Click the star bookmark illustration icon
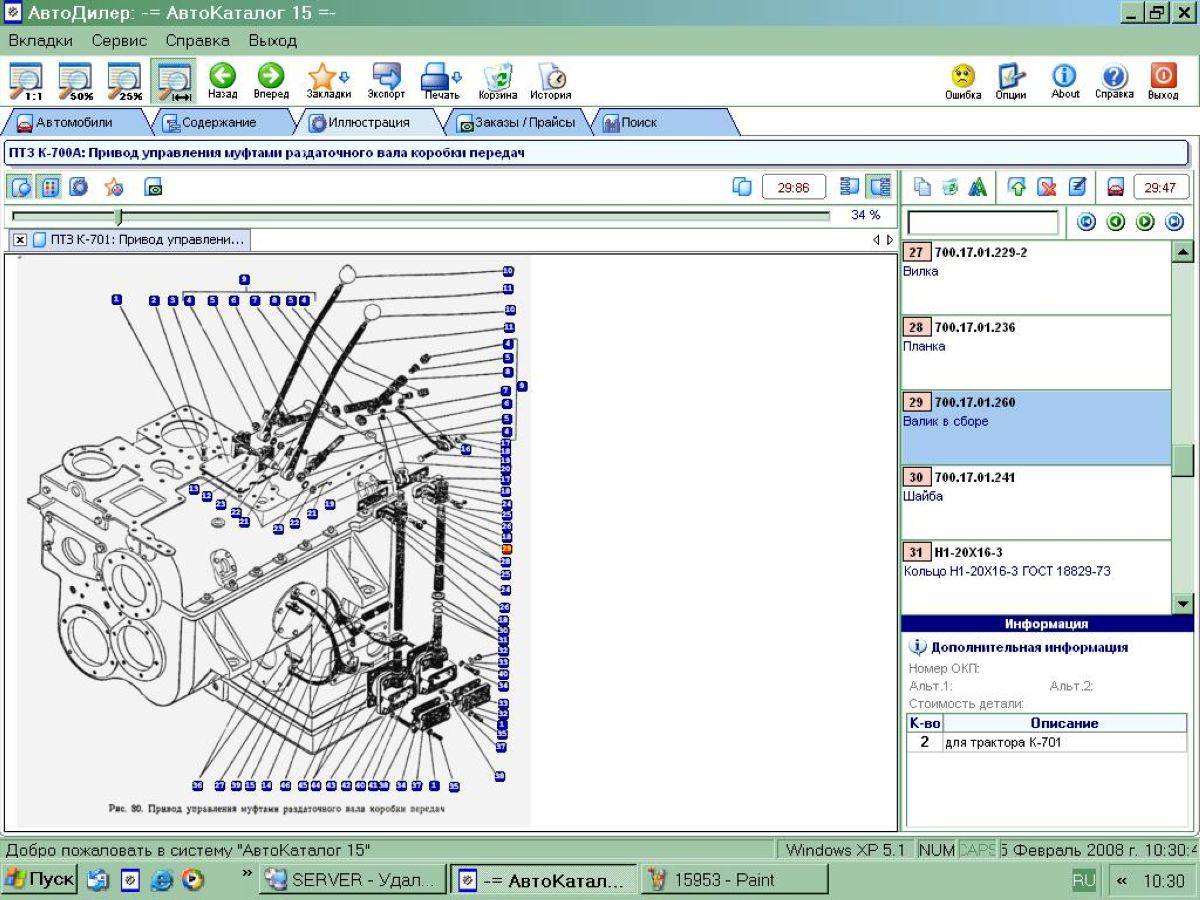1200x900 pixels. click(x=114, y=187)
